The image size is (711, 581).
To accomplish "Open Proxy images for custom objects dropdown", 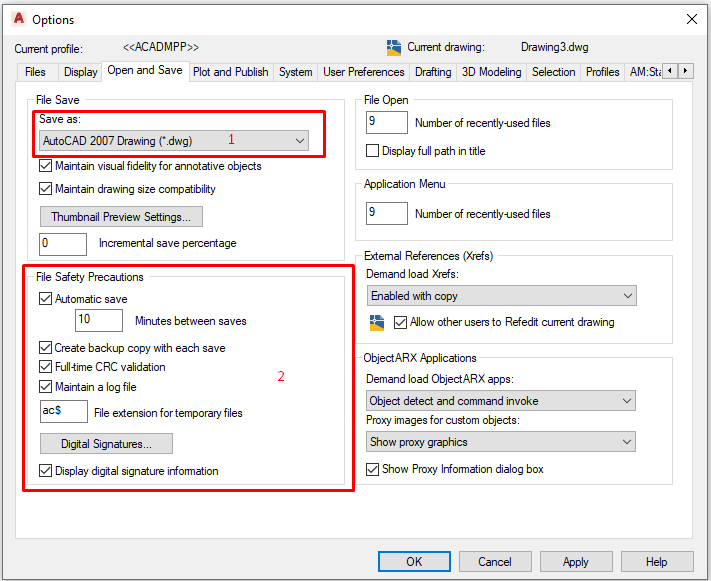I will click(500, 442).
